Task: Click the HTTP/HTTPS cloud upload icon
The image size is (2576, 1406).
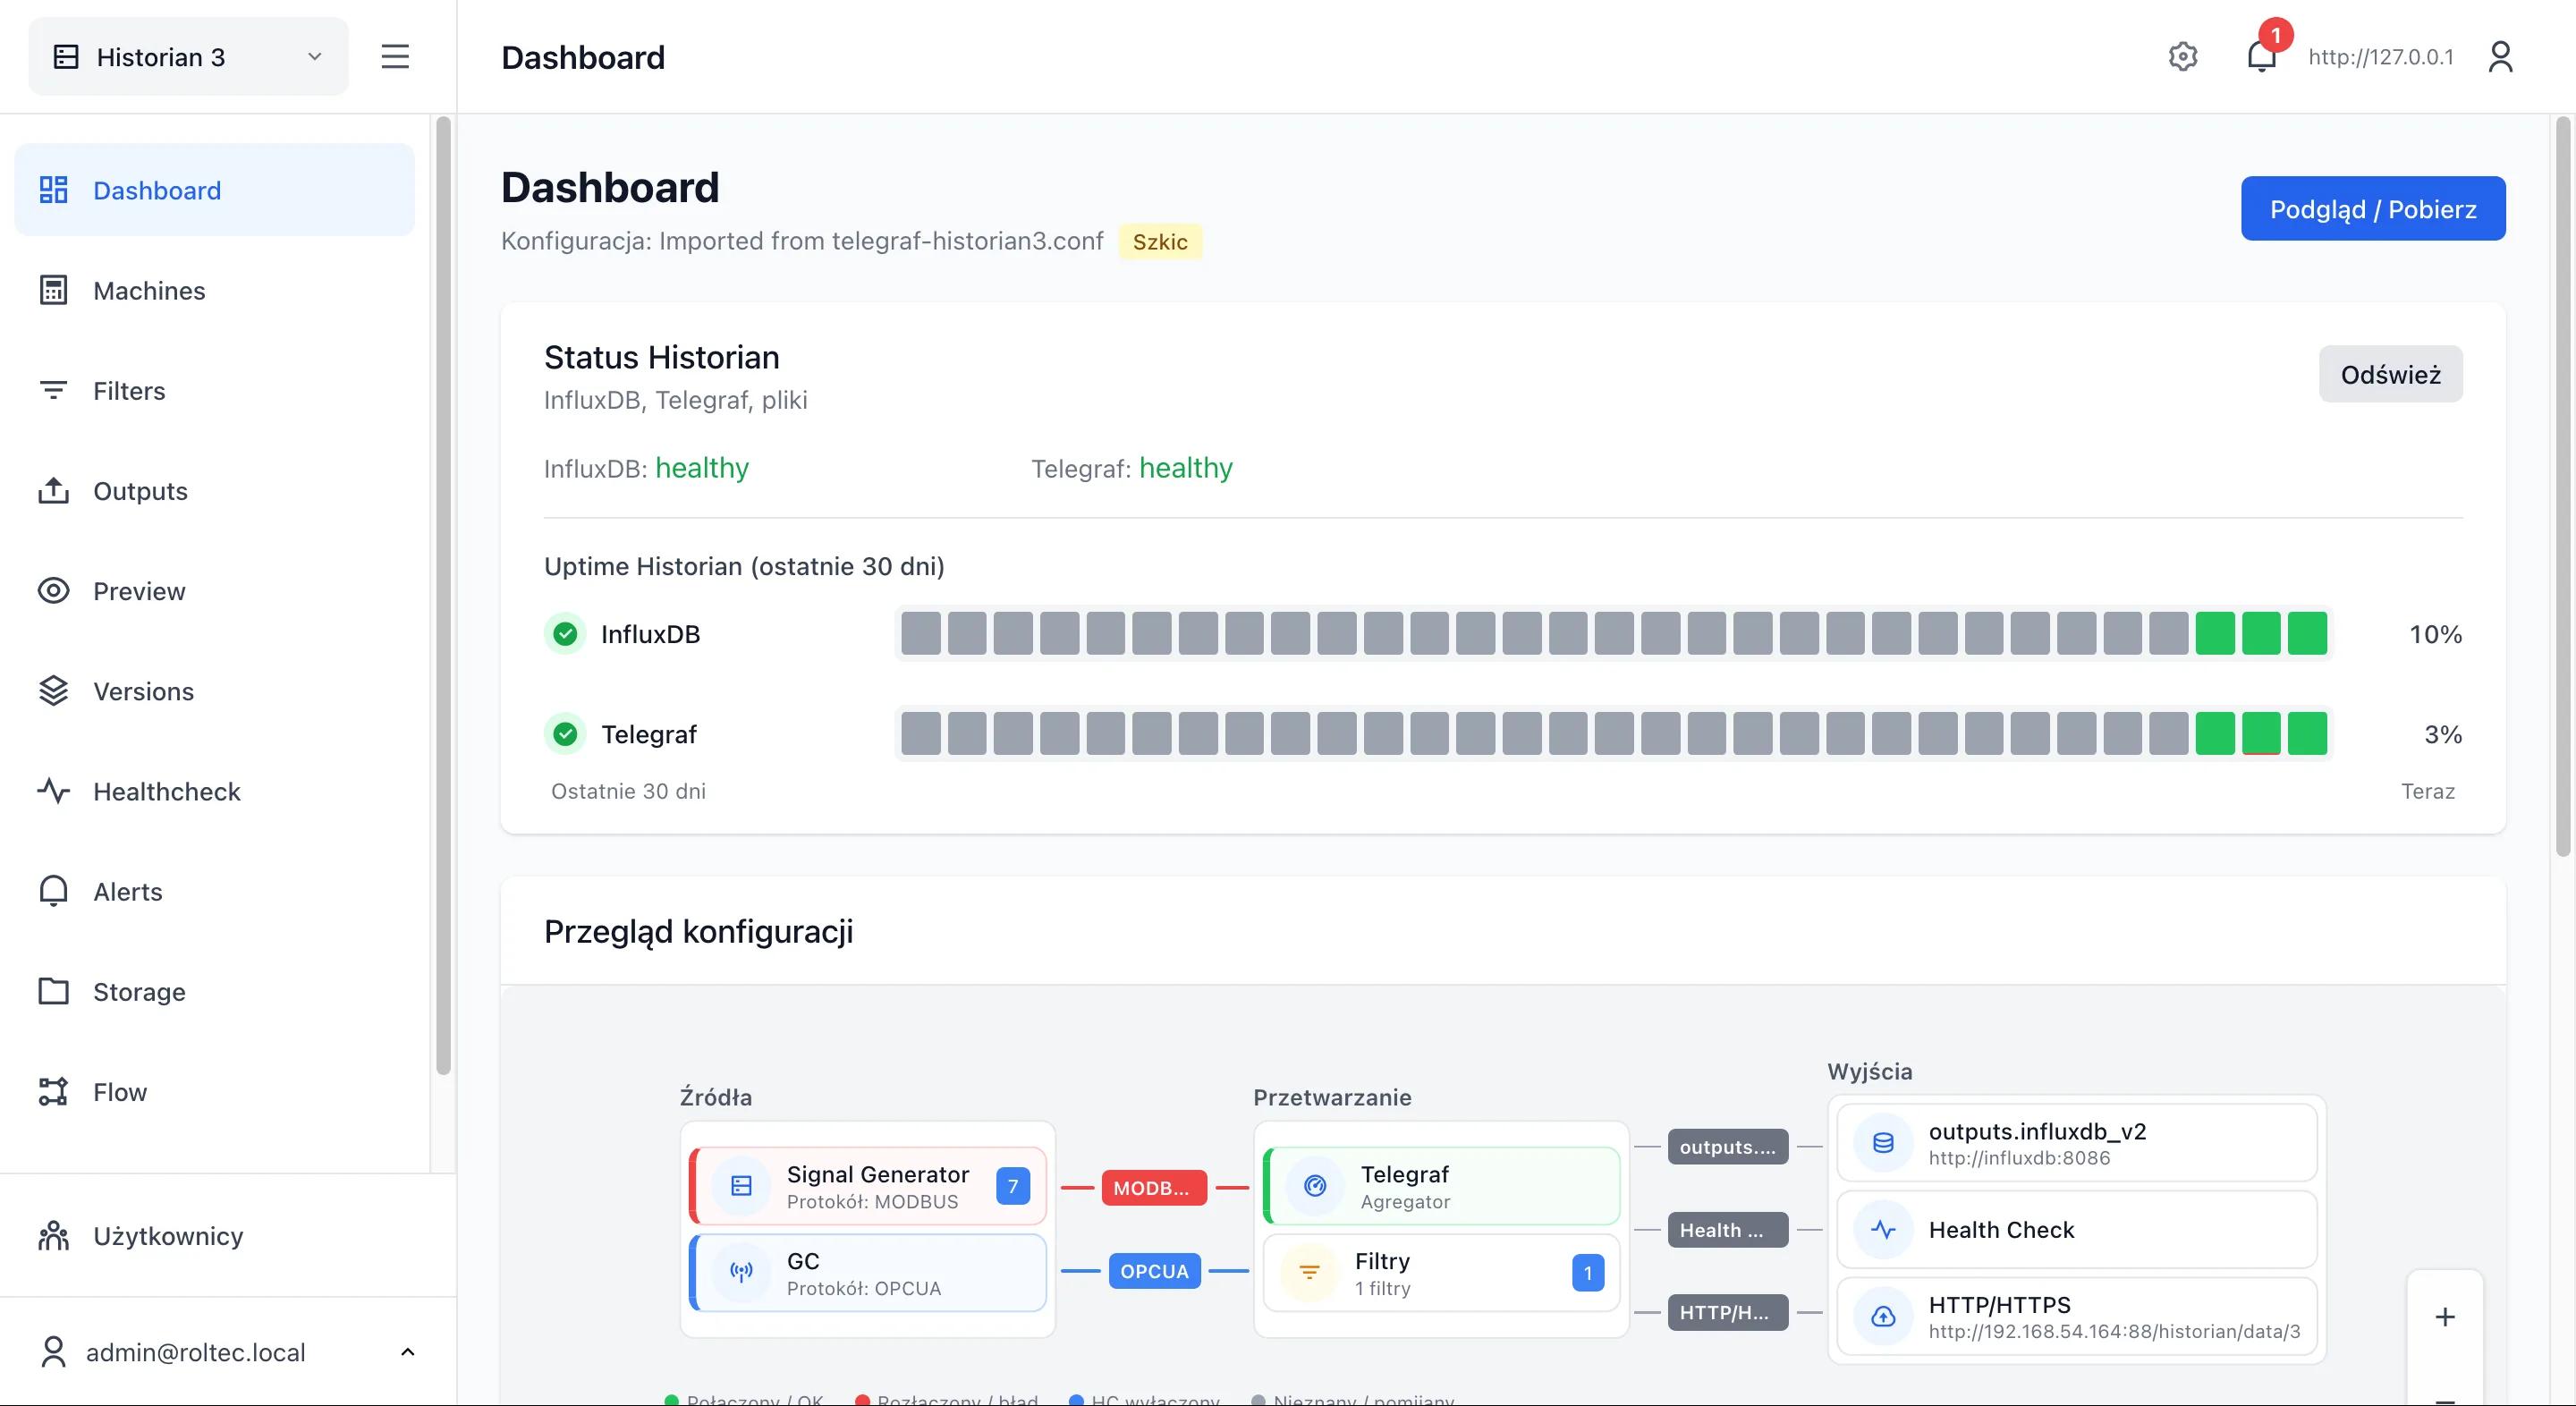Action: pos(1883,1317)
